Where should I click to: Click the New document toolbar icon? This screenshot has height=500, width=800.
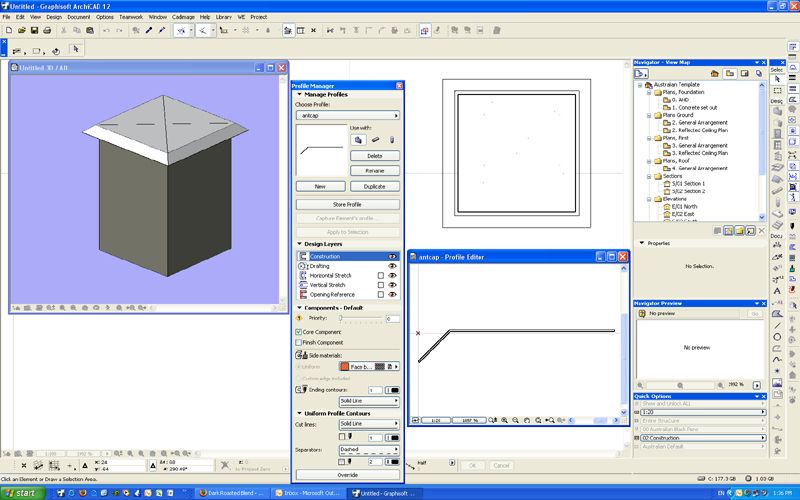[x=8, y=31]
